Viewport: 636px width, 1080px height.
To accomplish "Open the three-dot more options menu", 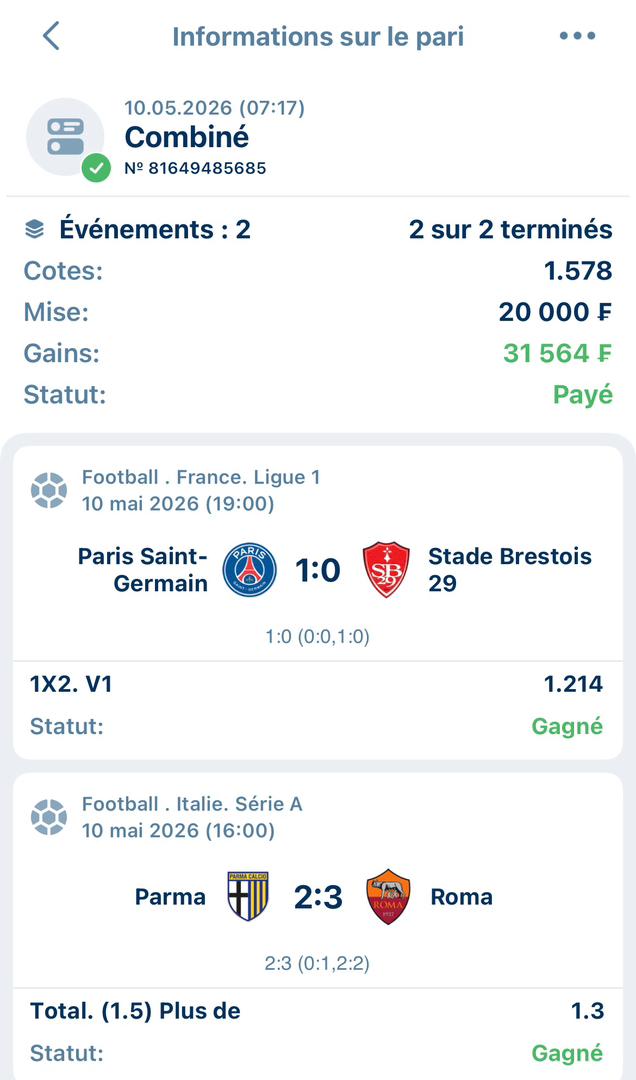I will click(577, 36).
